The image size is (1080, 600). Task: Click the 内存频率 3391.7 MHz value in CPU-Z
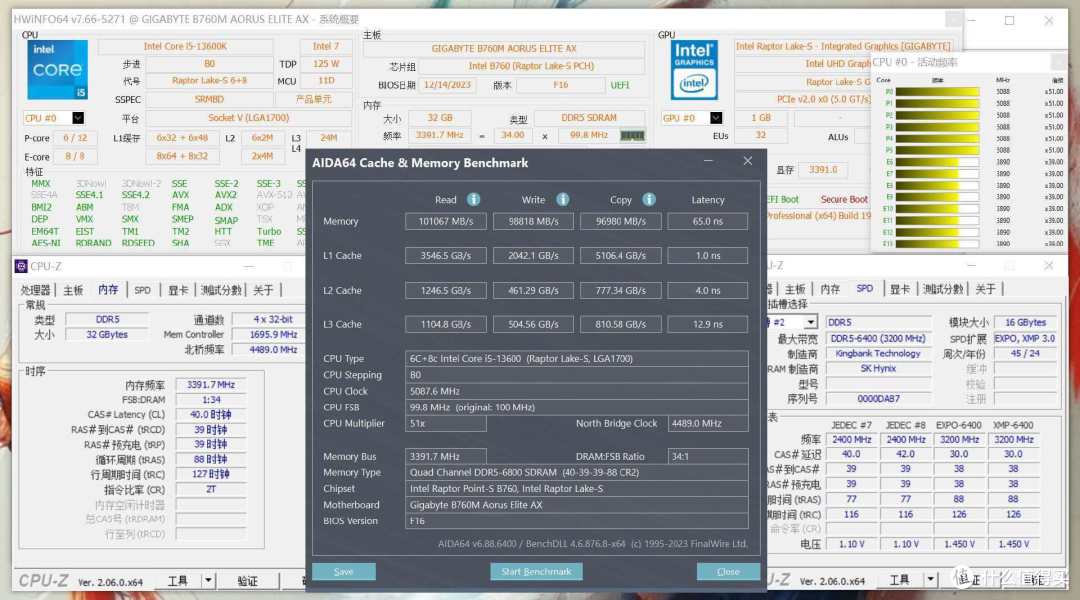211,384
